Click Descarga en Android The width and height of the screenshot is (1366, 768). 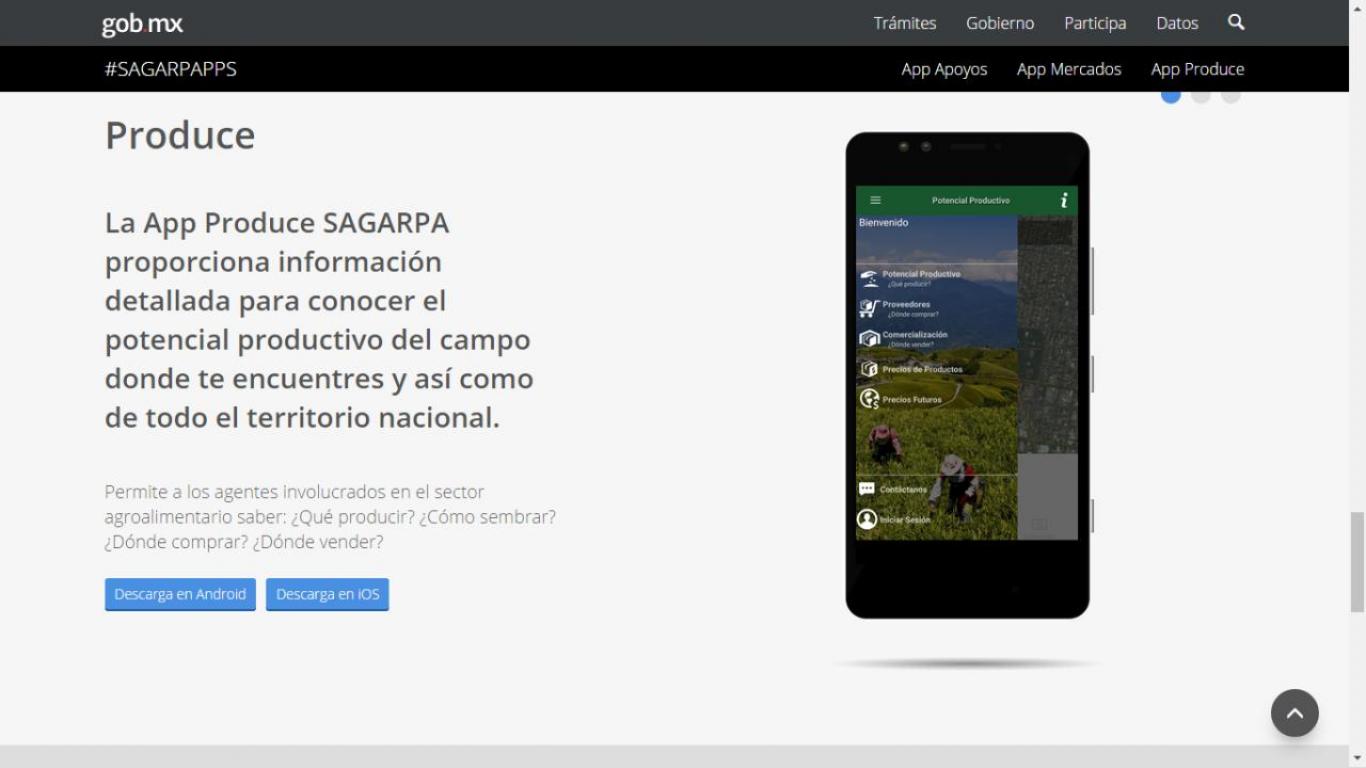[x=180, y=594]
